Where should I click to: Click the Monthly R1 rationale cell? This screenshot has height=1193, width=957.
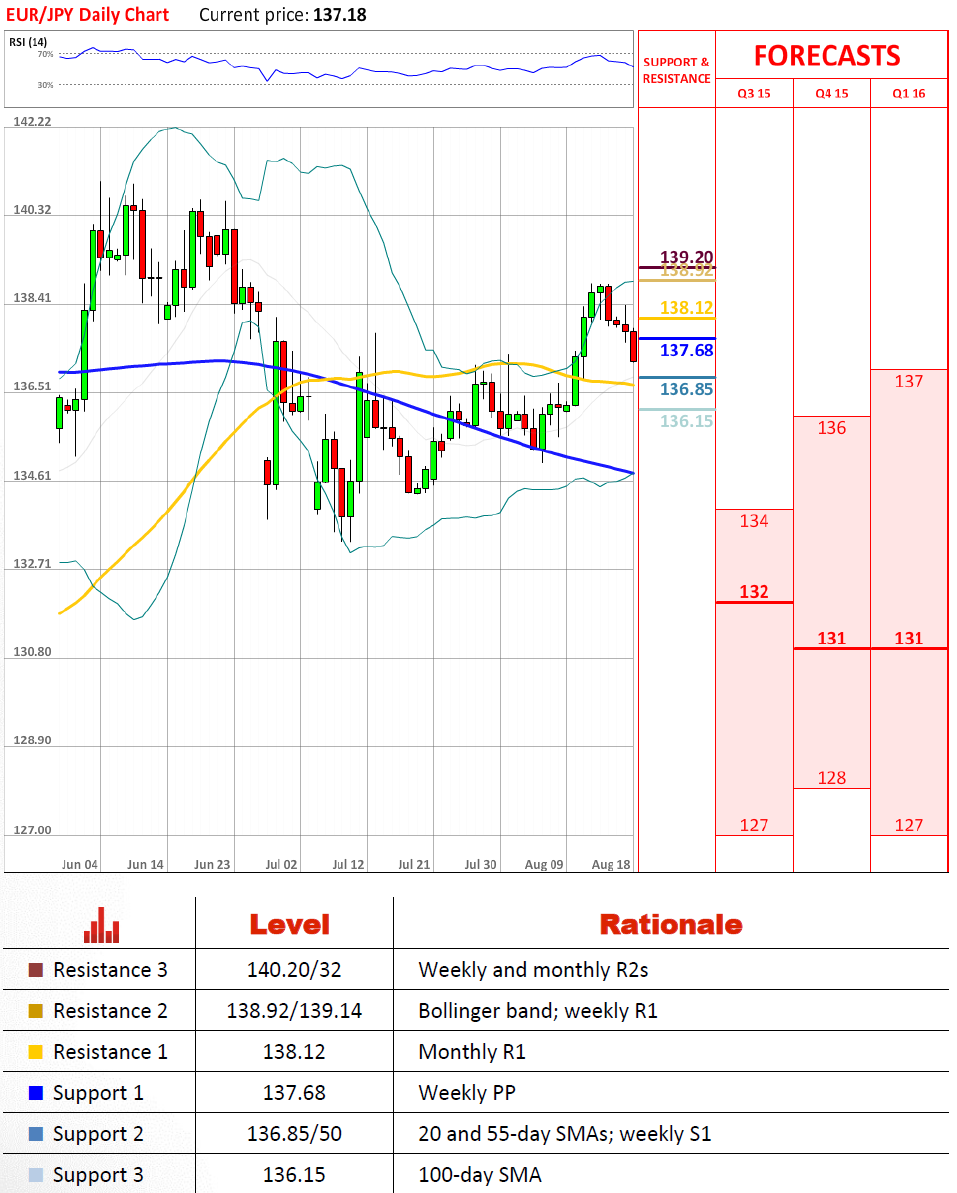point(472,1052)
